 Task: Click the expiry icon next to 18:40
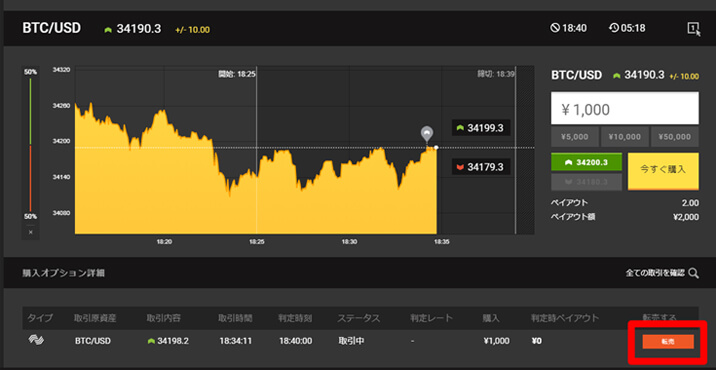click(555, 28)
